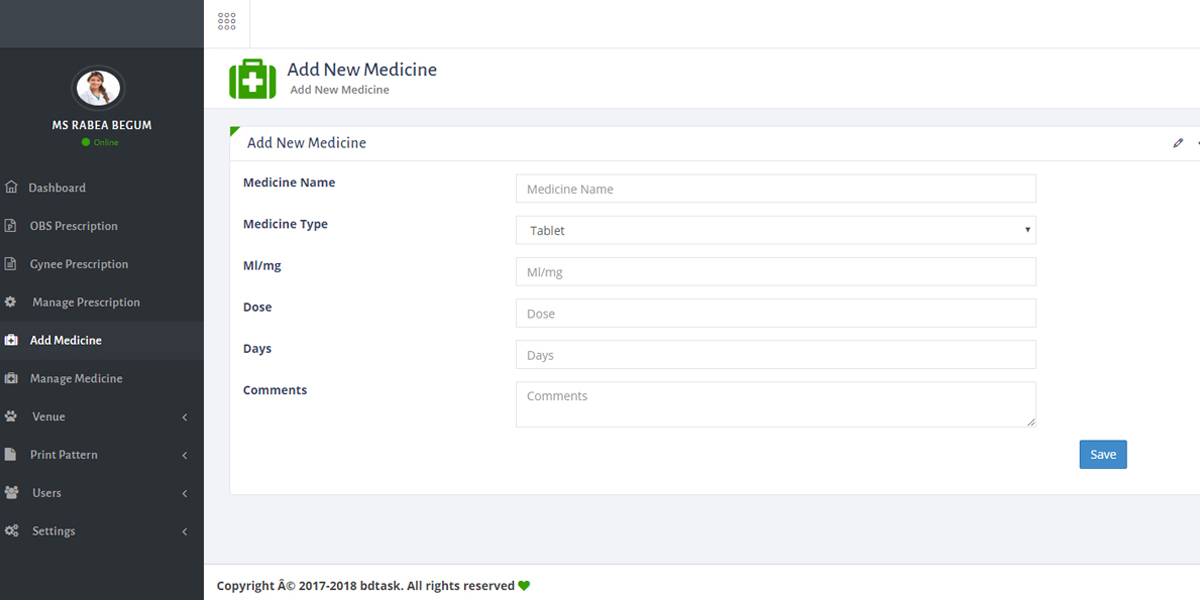Click the Users group icon in sidebar
The image size is (1200, 600).
point(11,493)
